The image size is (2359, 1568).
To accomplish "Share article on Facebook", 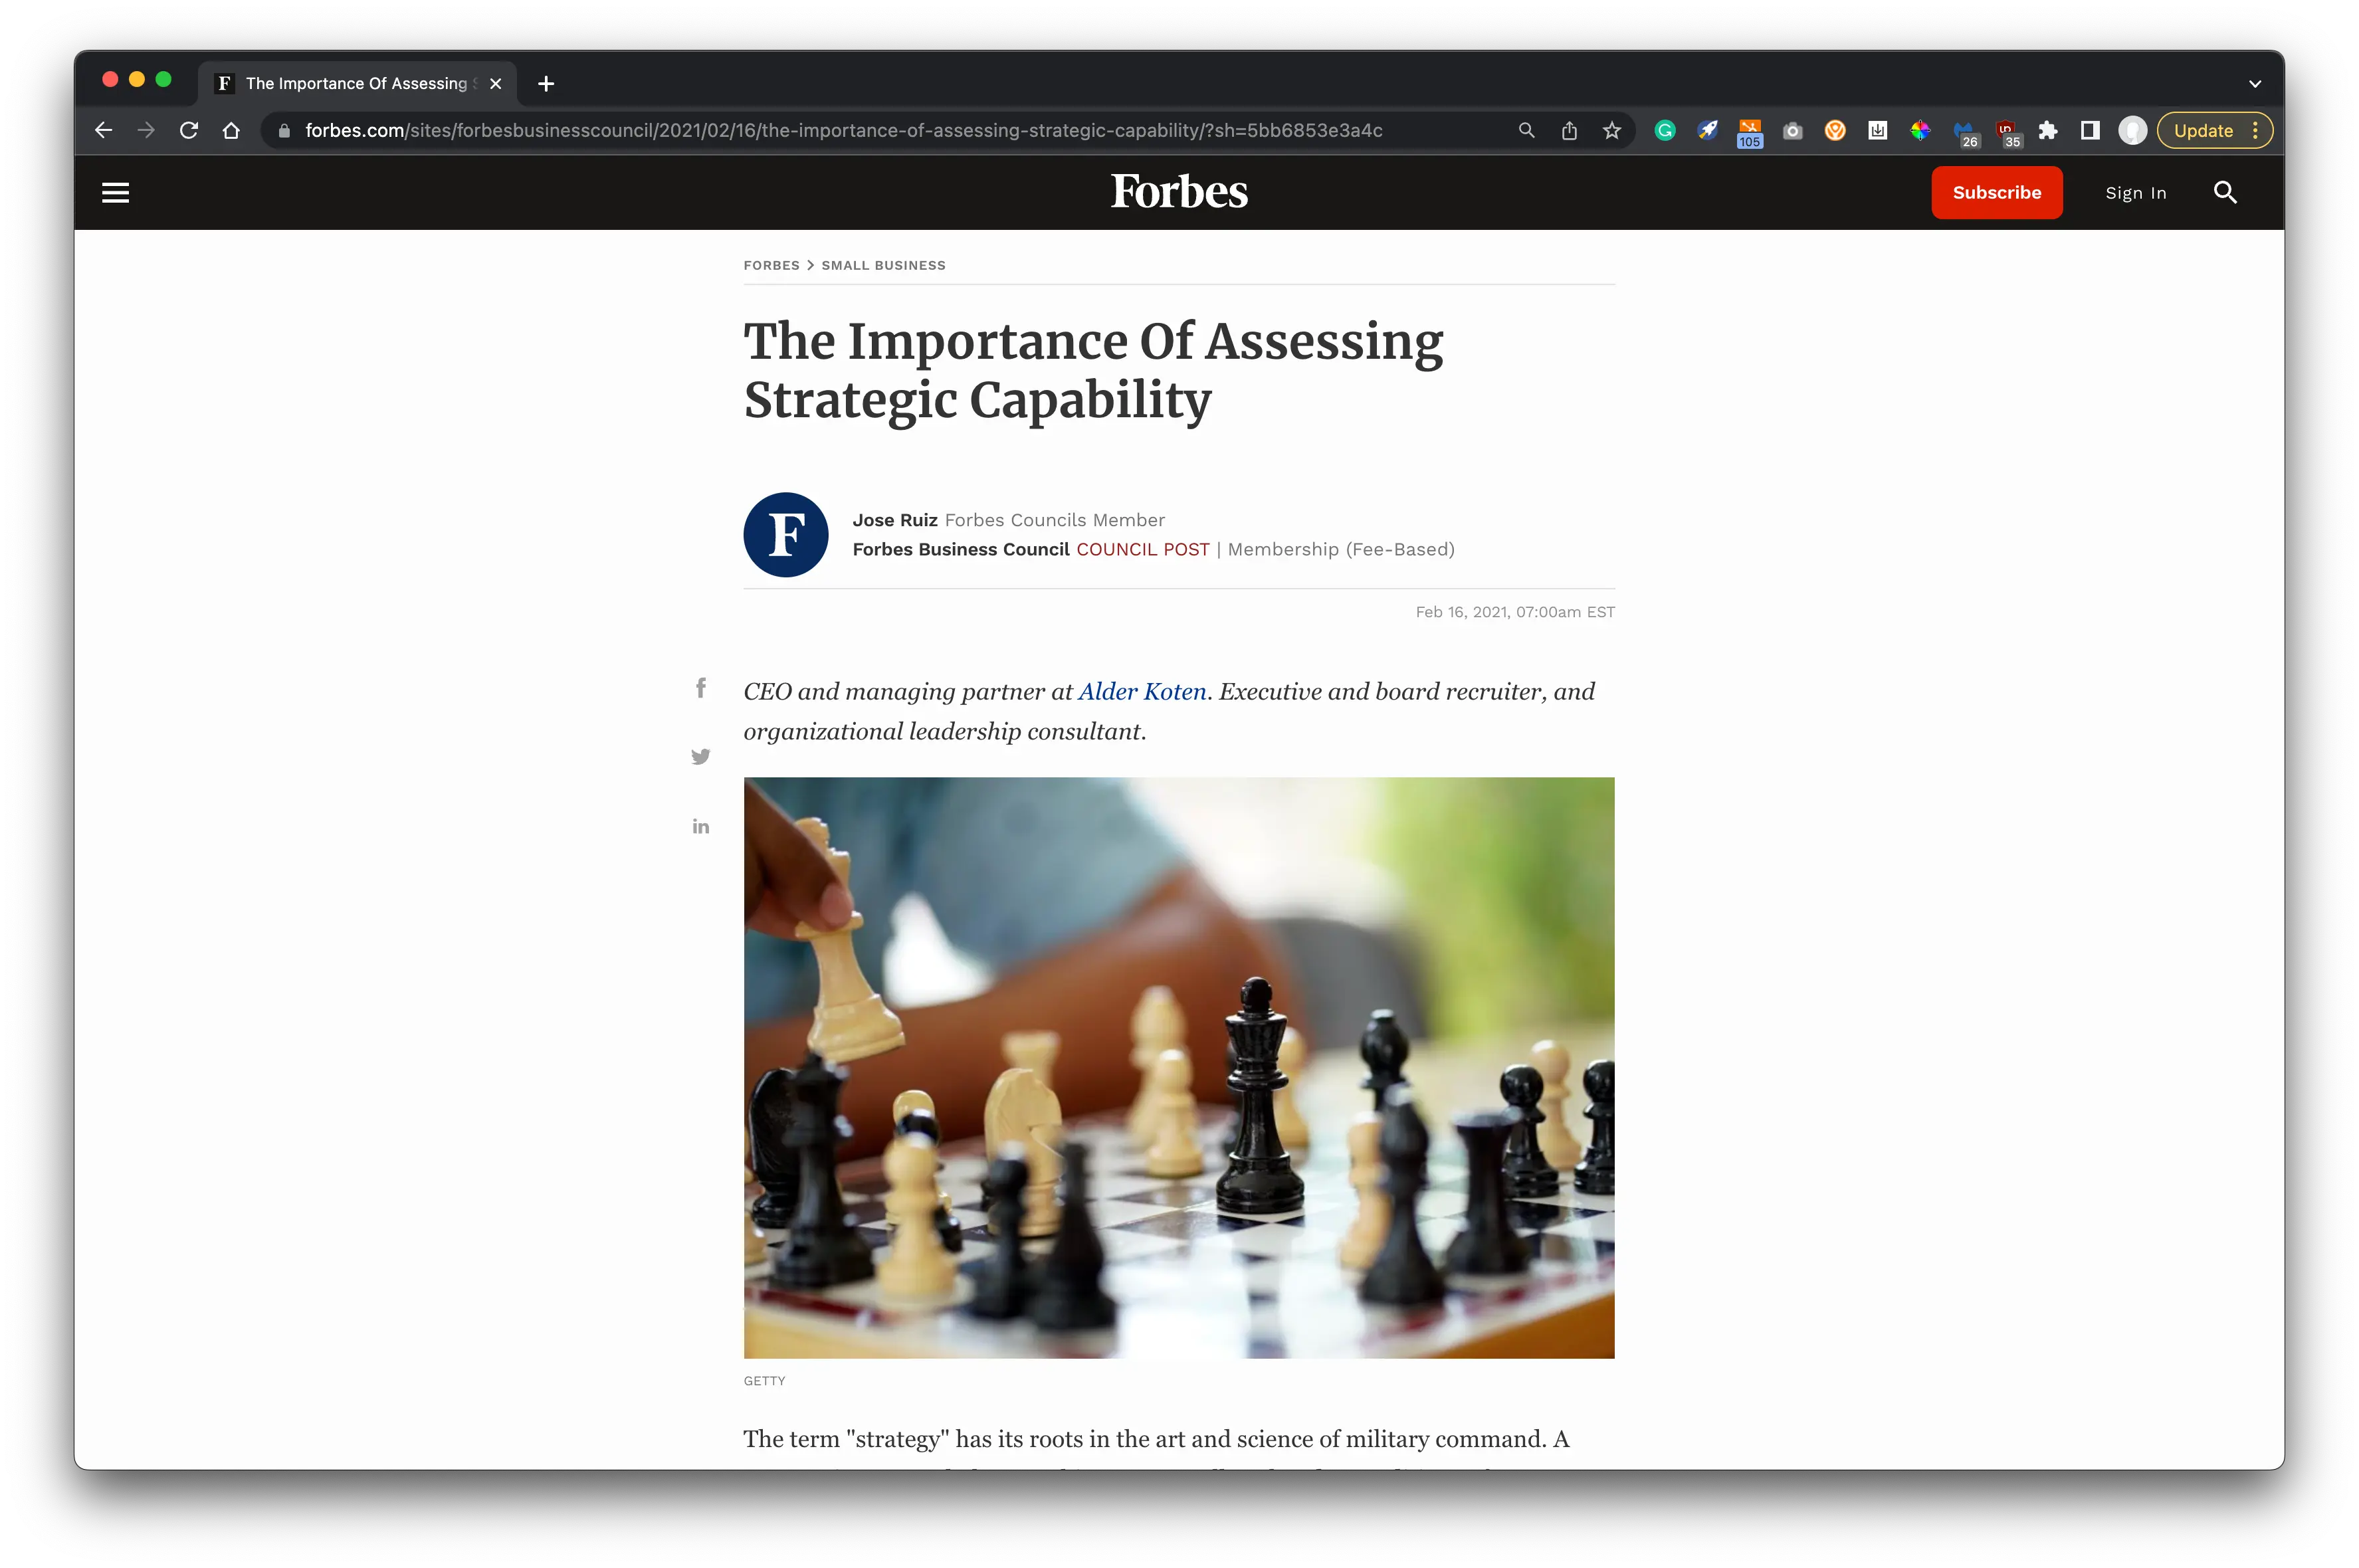I will click(x=701, y=688).
